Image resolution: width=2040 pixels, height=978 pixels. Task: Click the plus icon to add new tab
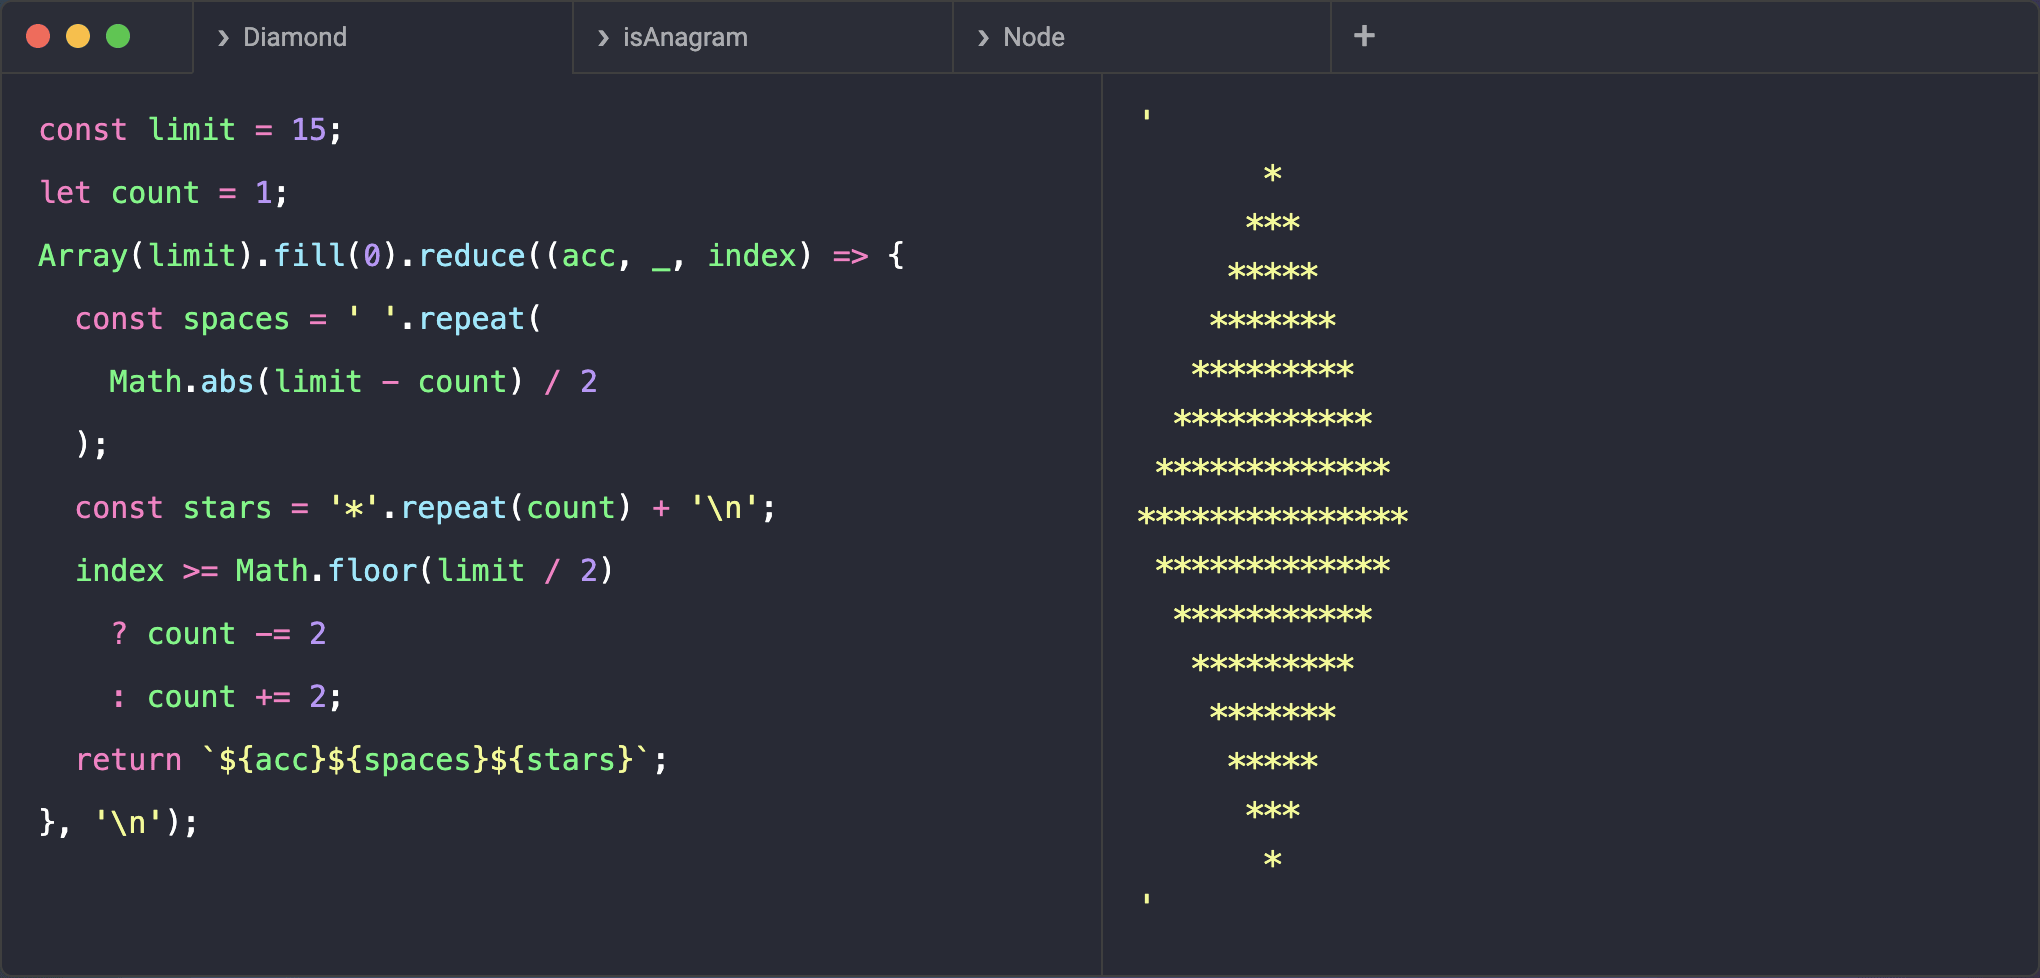(x=1364, y=36)
